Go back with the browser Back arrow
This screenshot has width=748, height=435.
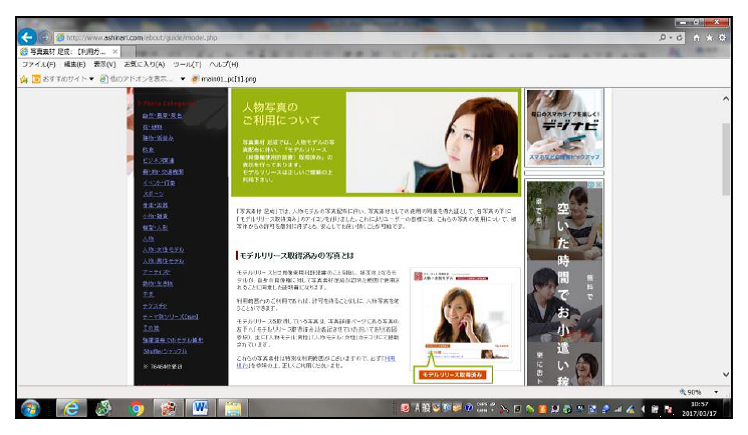click(27, 37)
